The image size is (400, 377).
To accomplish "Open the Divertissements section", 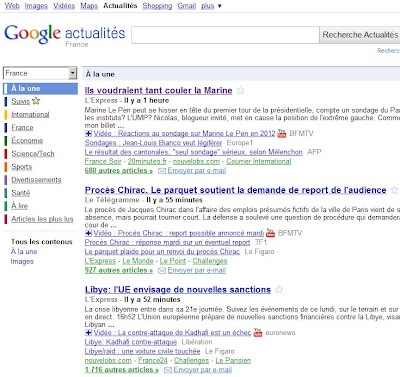I will click(36, 180).
